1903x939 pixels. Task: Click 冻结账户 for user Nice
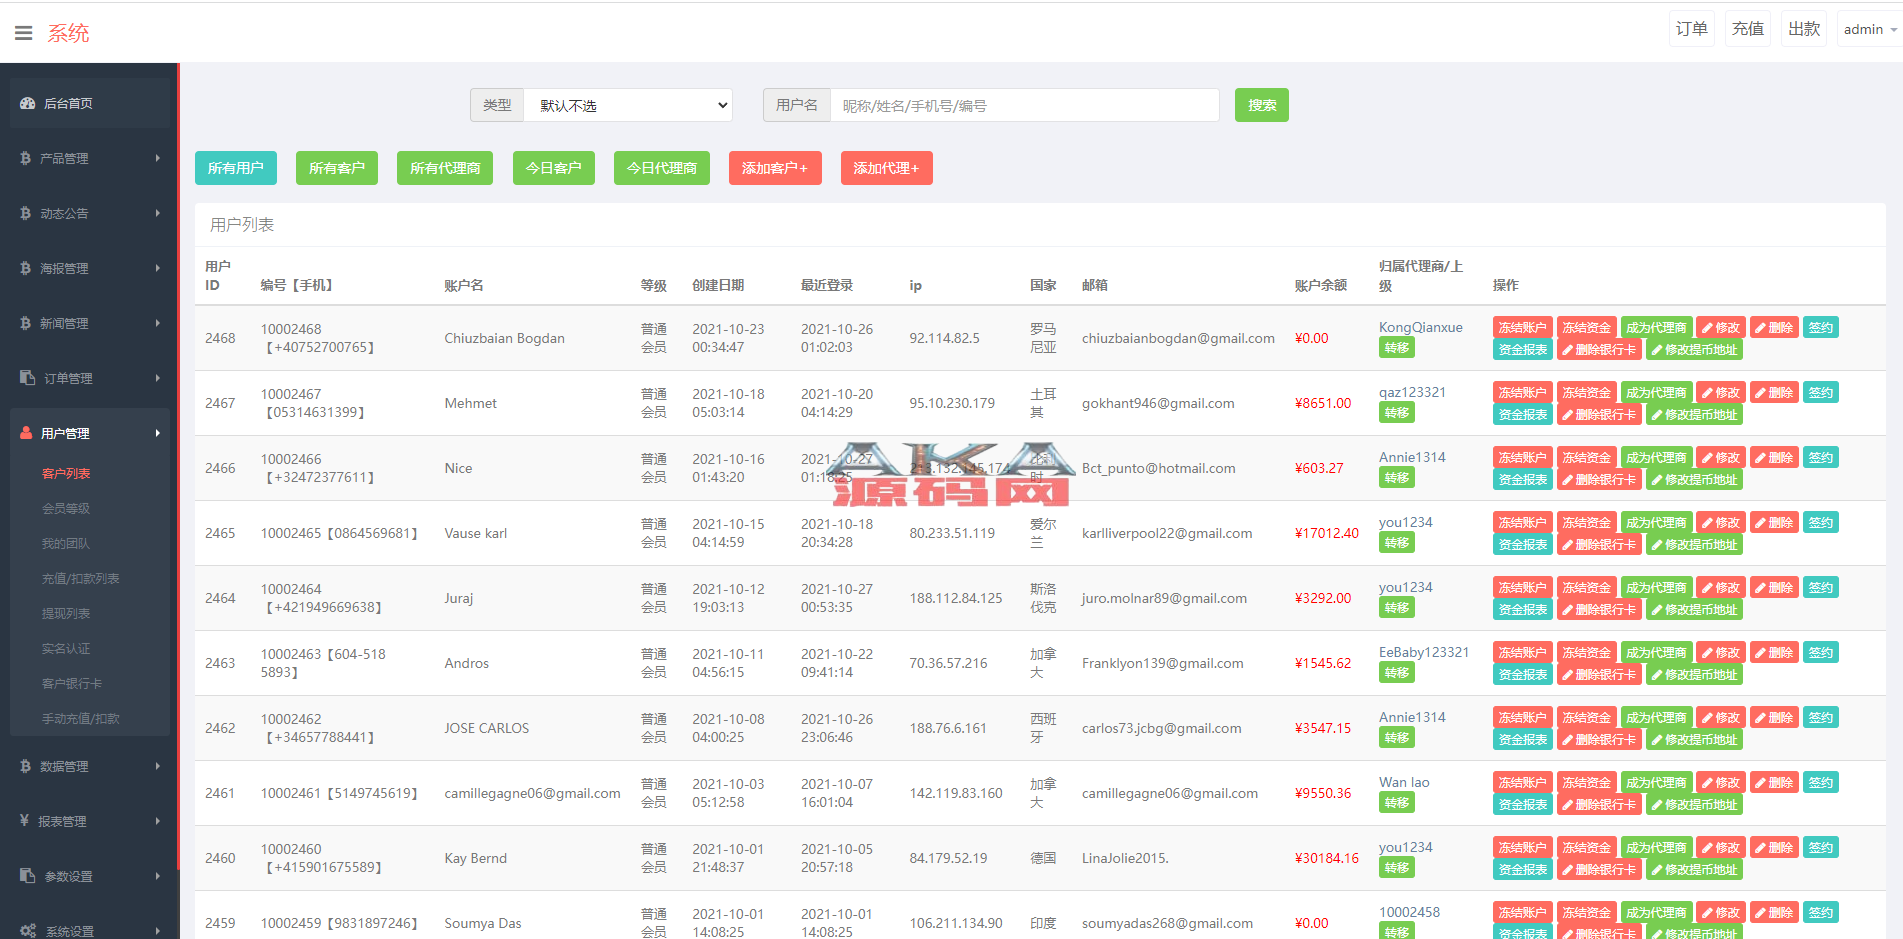click(x=1522, y=458)
